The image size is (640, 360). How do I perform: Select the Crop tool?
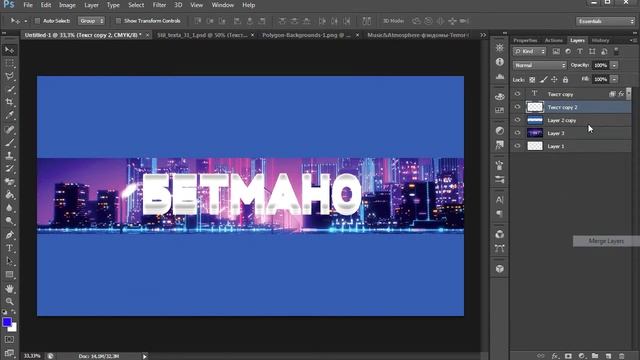coord(10,102)
